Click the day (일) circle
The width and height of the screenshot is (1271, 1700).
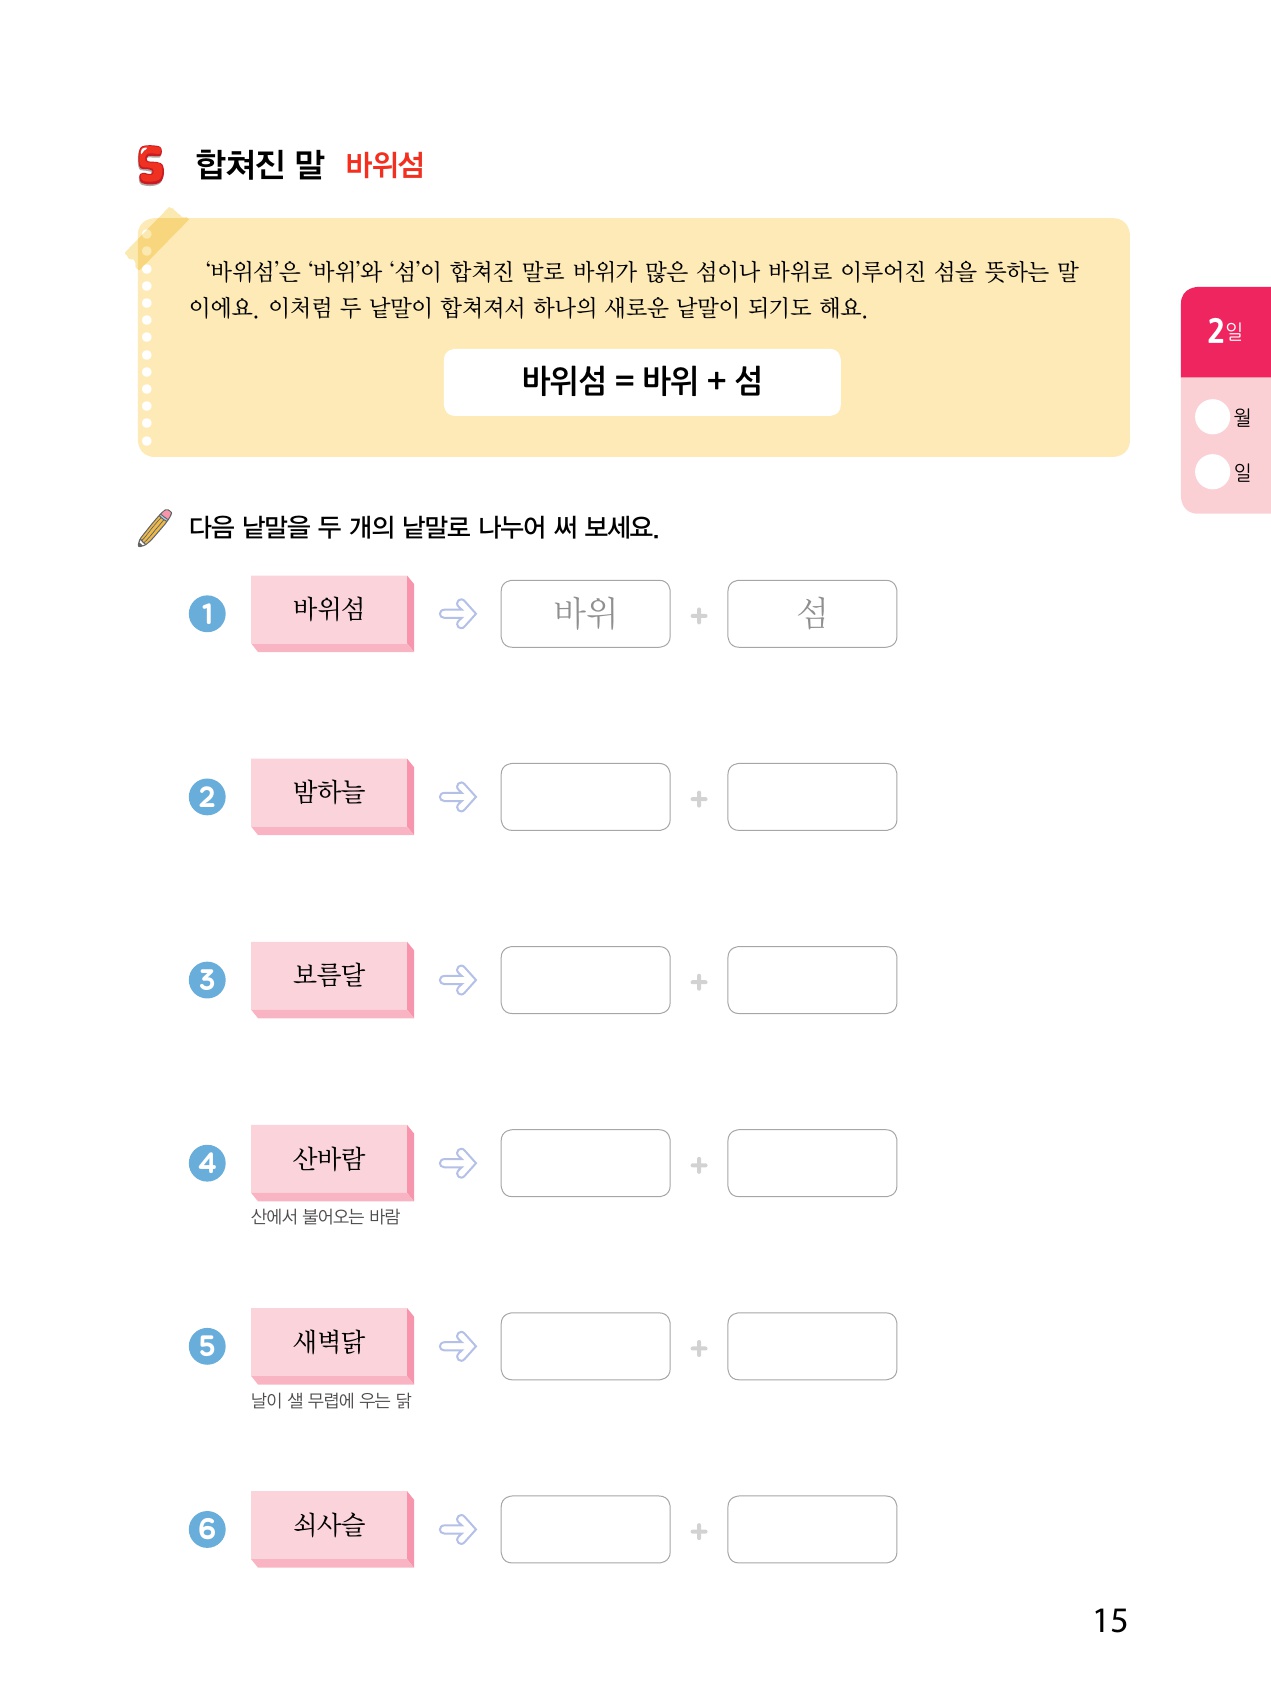click(1212, 471)
